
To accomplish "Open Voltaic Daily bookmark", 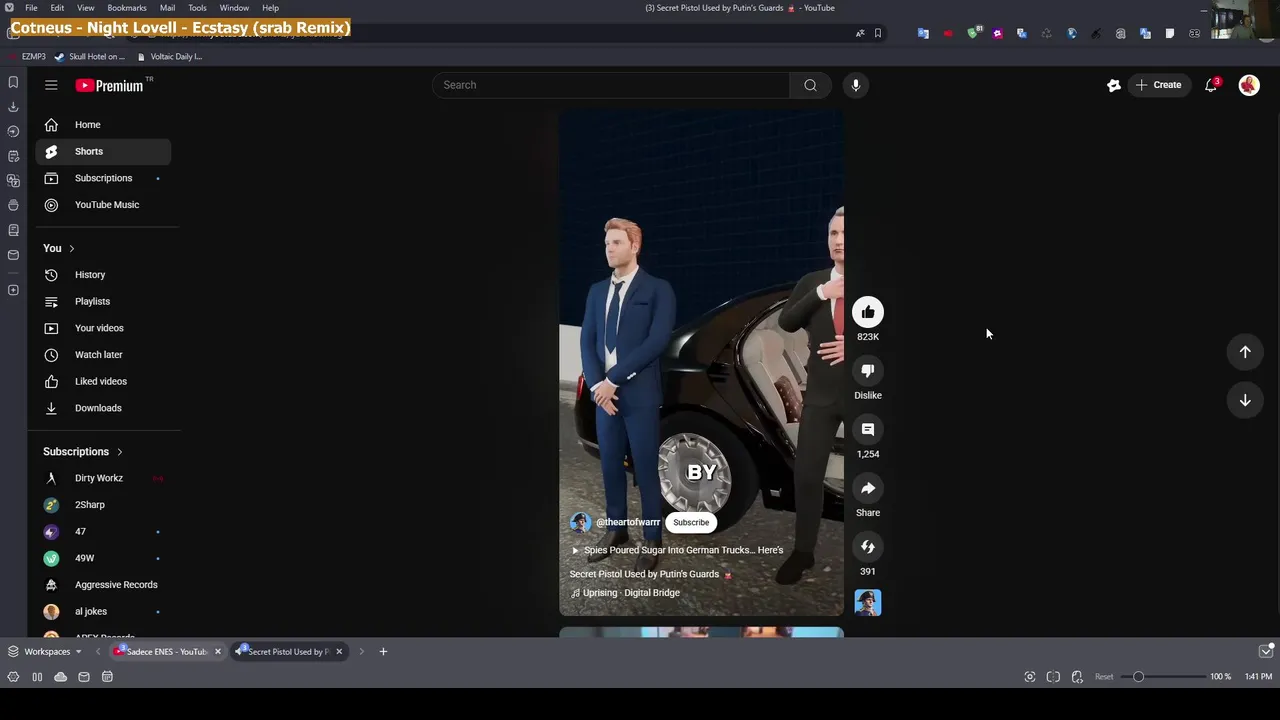I will [x=169, y=57].
